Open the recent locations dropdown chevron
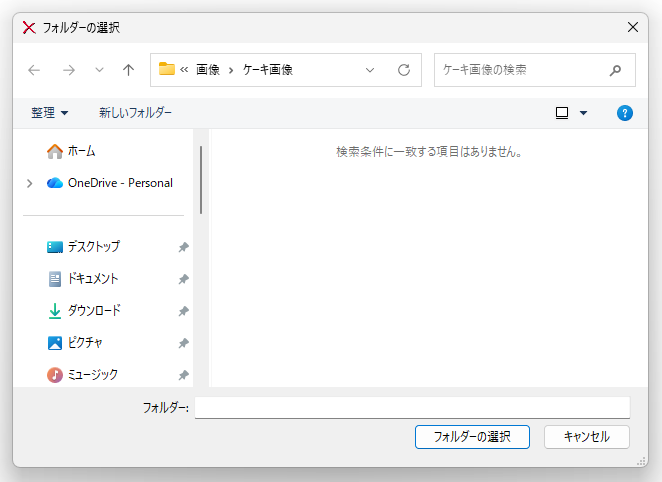The width and height of the screenshot is (662, 482). pos(98,70)
